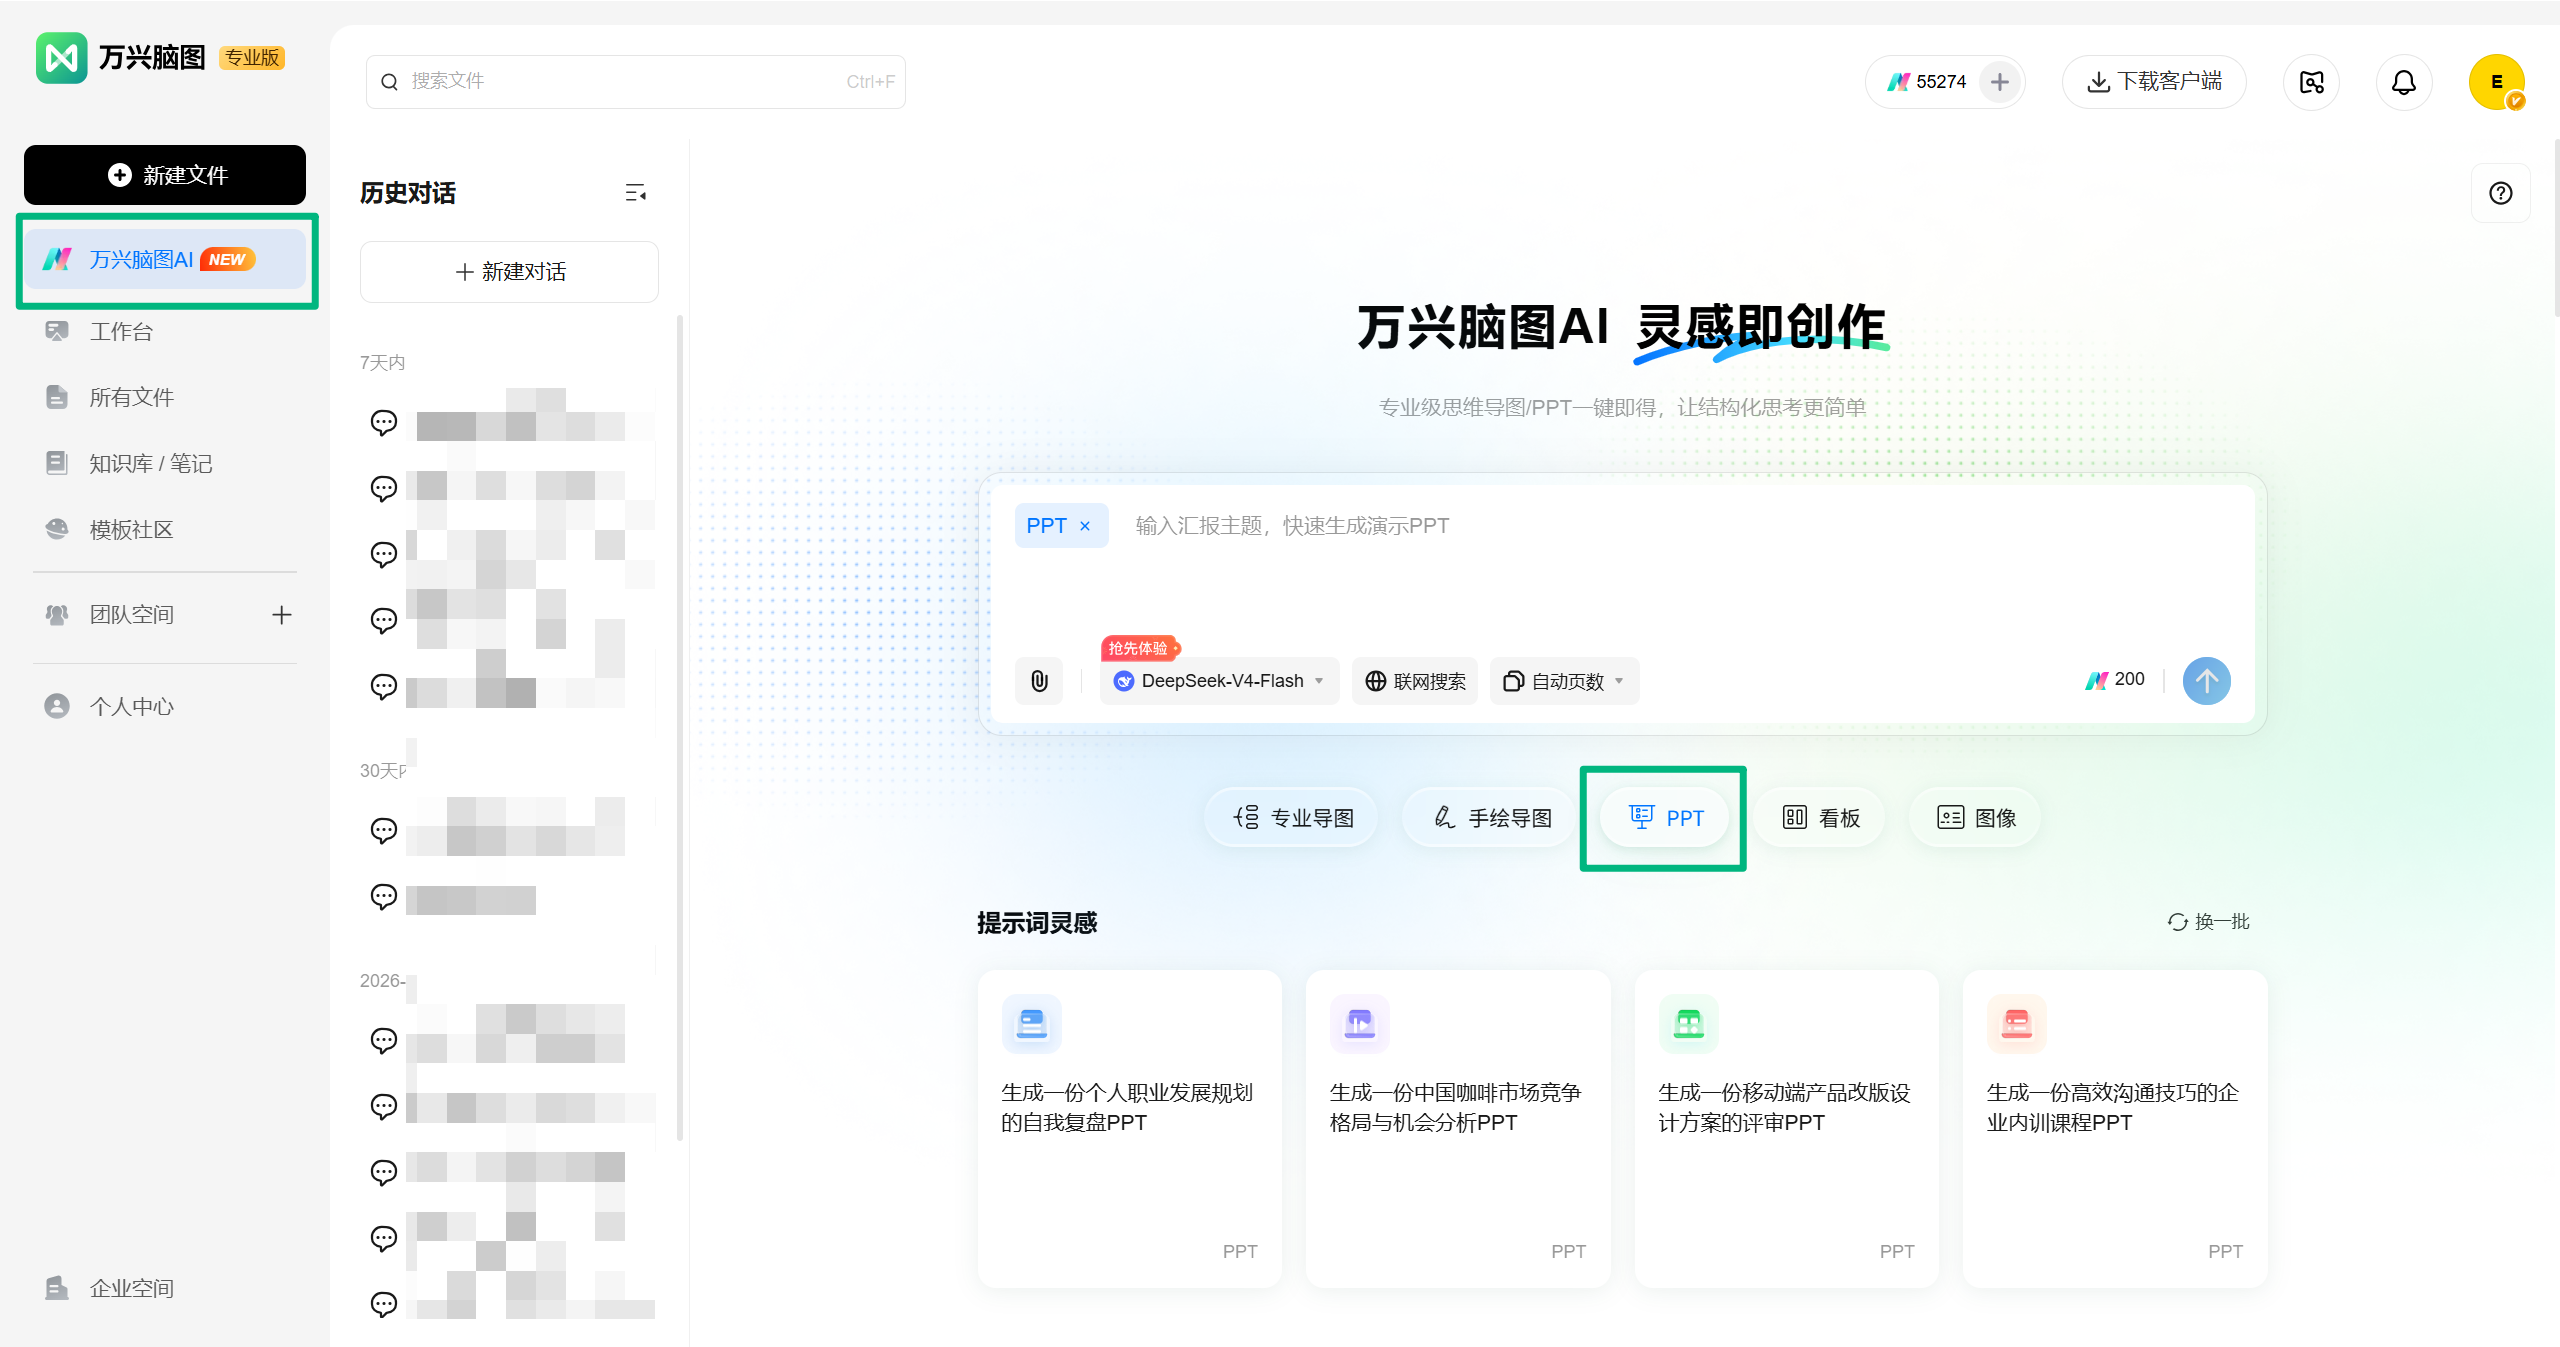The height and width of the screenshot is (1347, 2560).
Task: Click the screenshot capture icon in header
Action: click(2312, 82)
